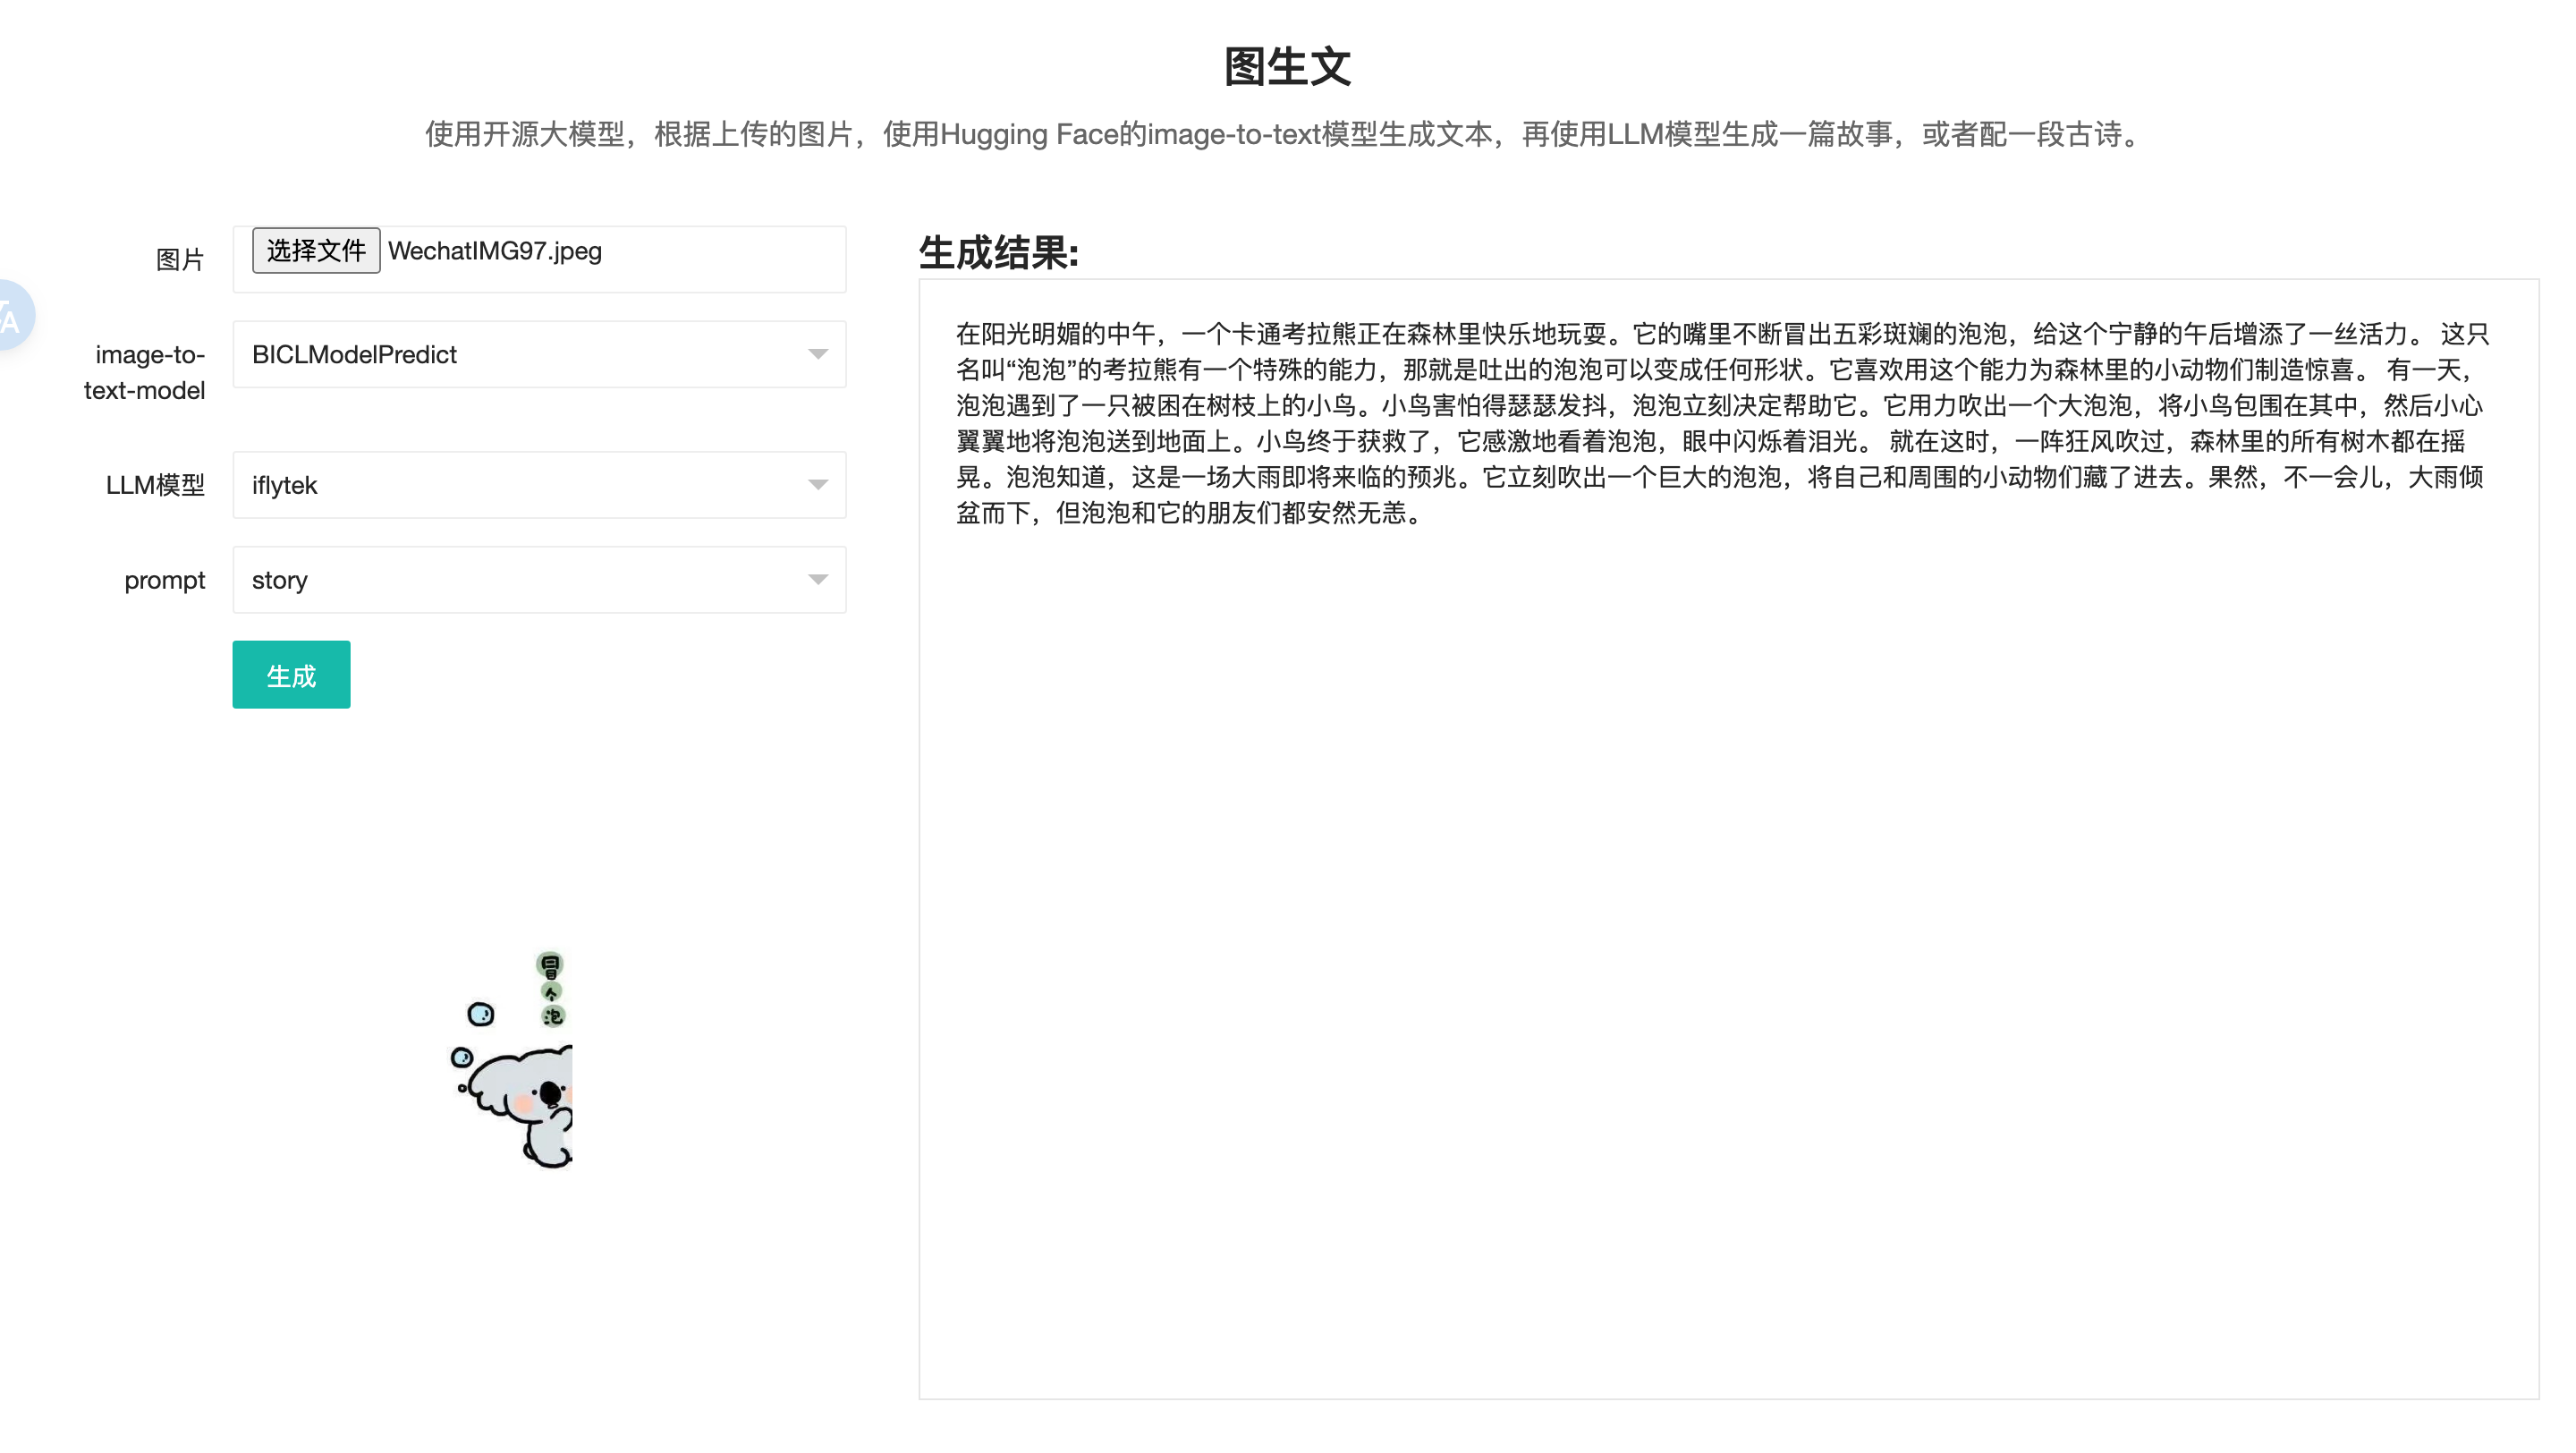This screenshot has width=2576, height=1453.
Task: Open the image-to-text-model dropdown showing BICLModelPredict
Action: click(520, 354)
